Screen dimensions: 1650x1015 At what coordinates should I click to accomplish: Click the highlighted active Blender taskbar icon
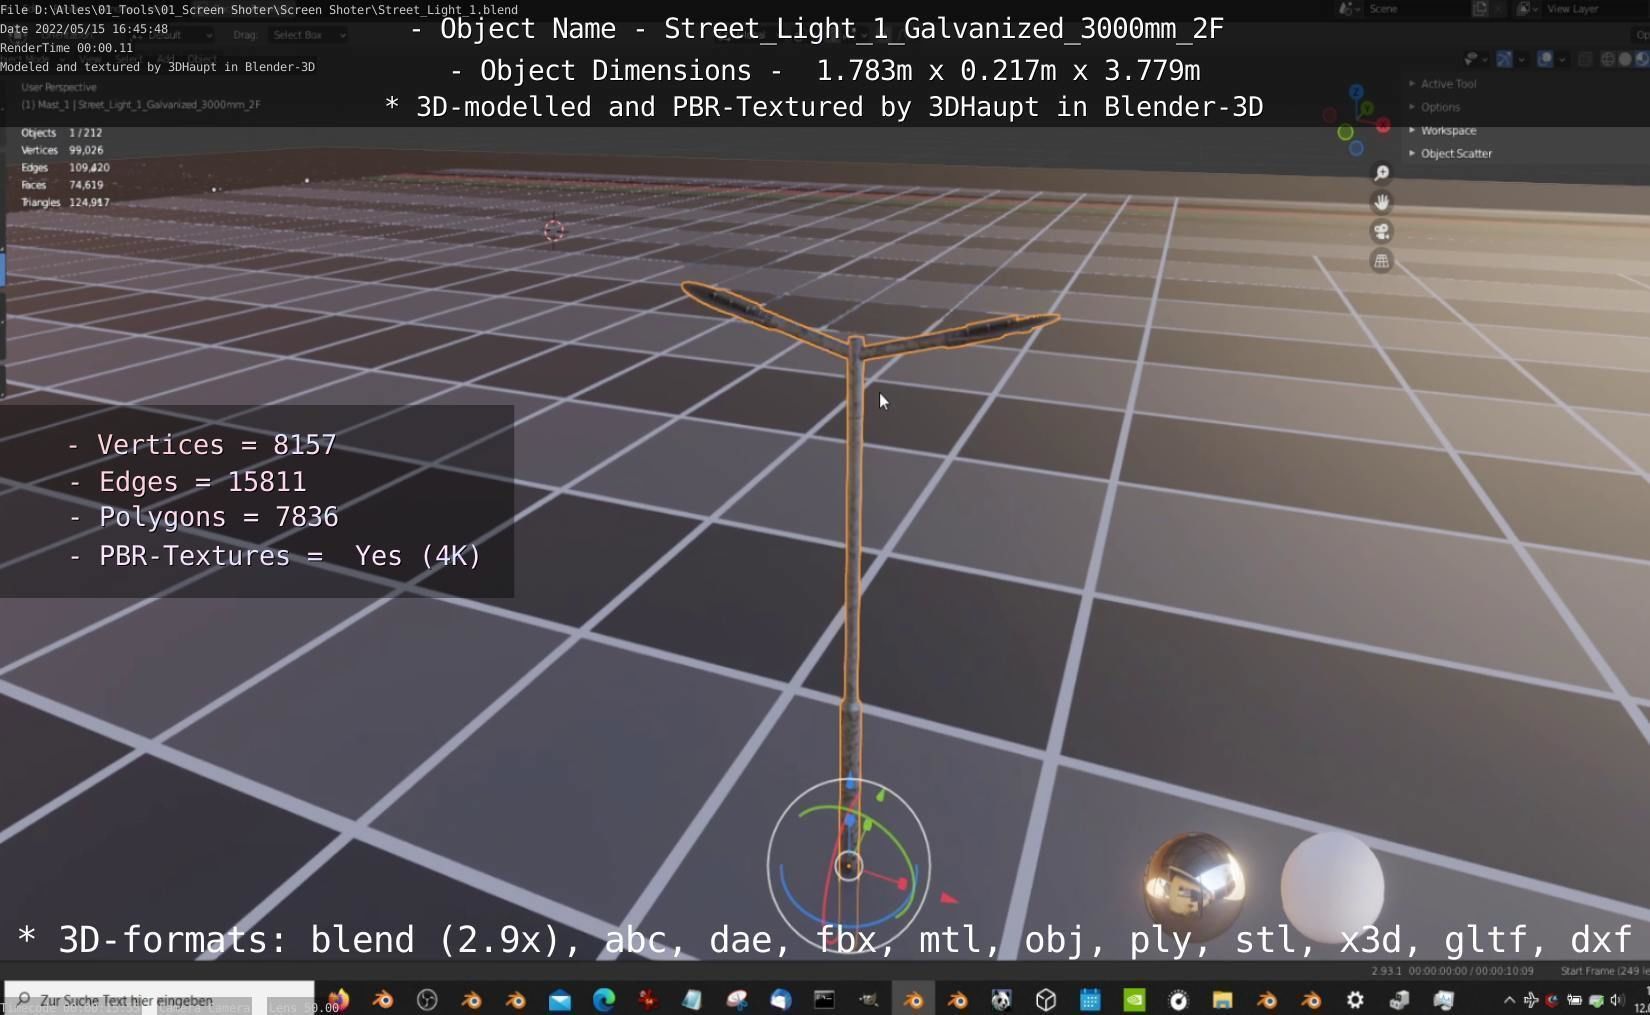pyautogui.click(x=913, y=999)
